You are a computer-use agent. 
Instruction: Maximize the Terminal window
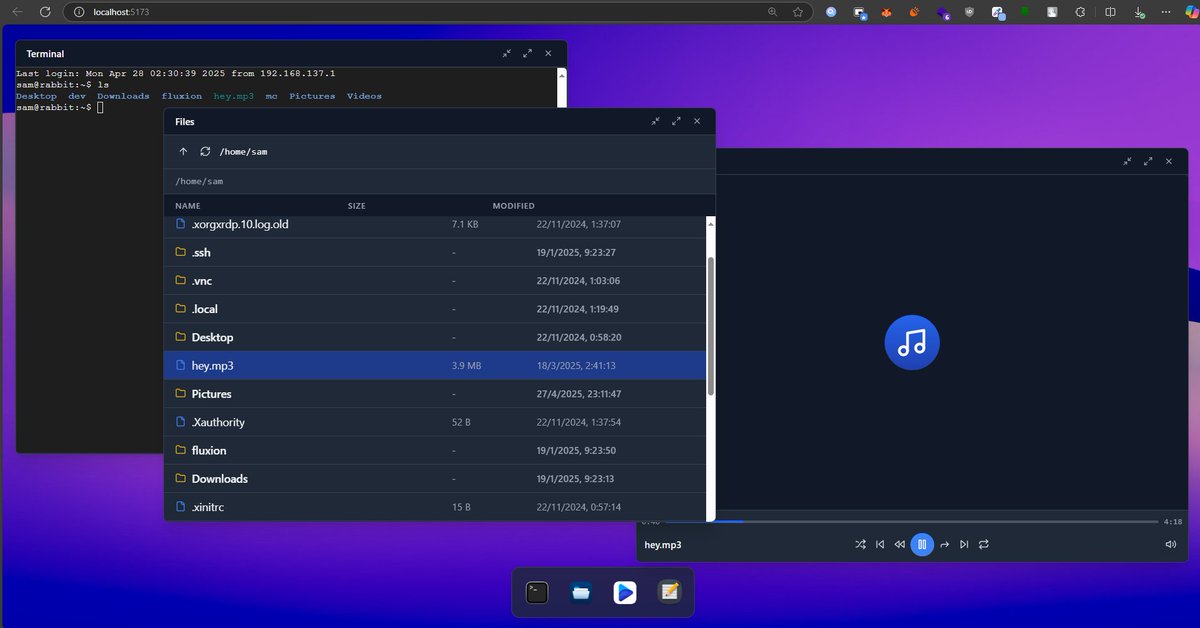pos(527,53)
